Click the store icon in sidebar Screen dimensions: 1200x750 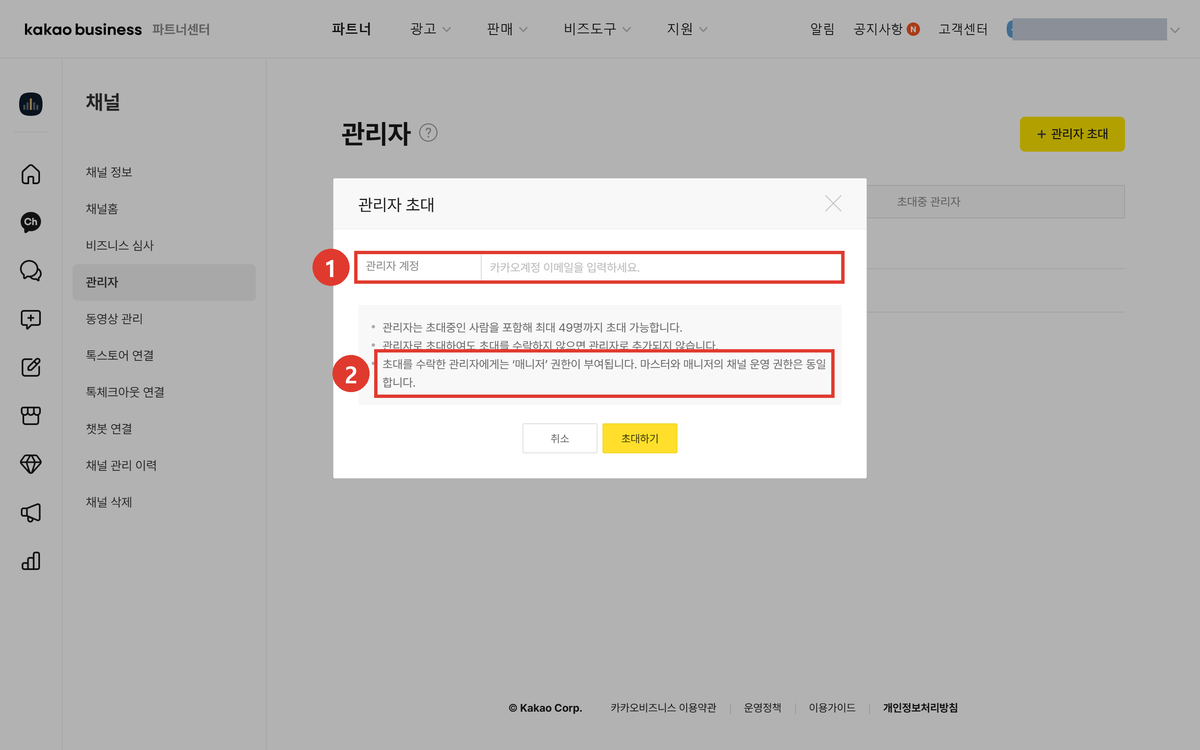coord(31,416)
